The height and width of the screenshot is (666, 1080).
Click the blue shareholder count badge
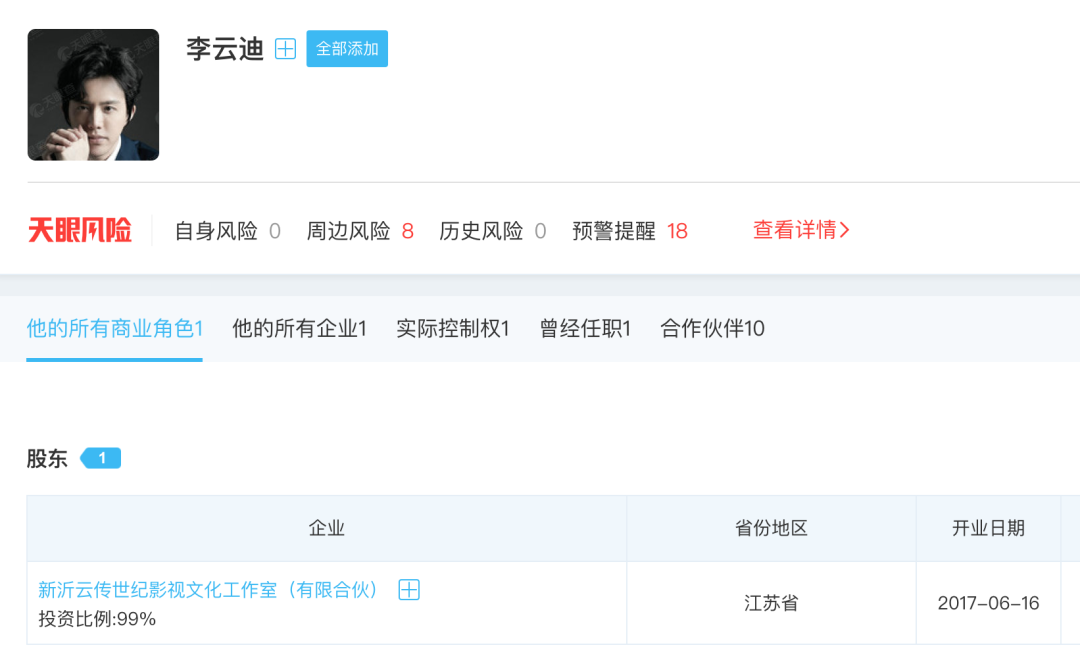click(101, 458)
